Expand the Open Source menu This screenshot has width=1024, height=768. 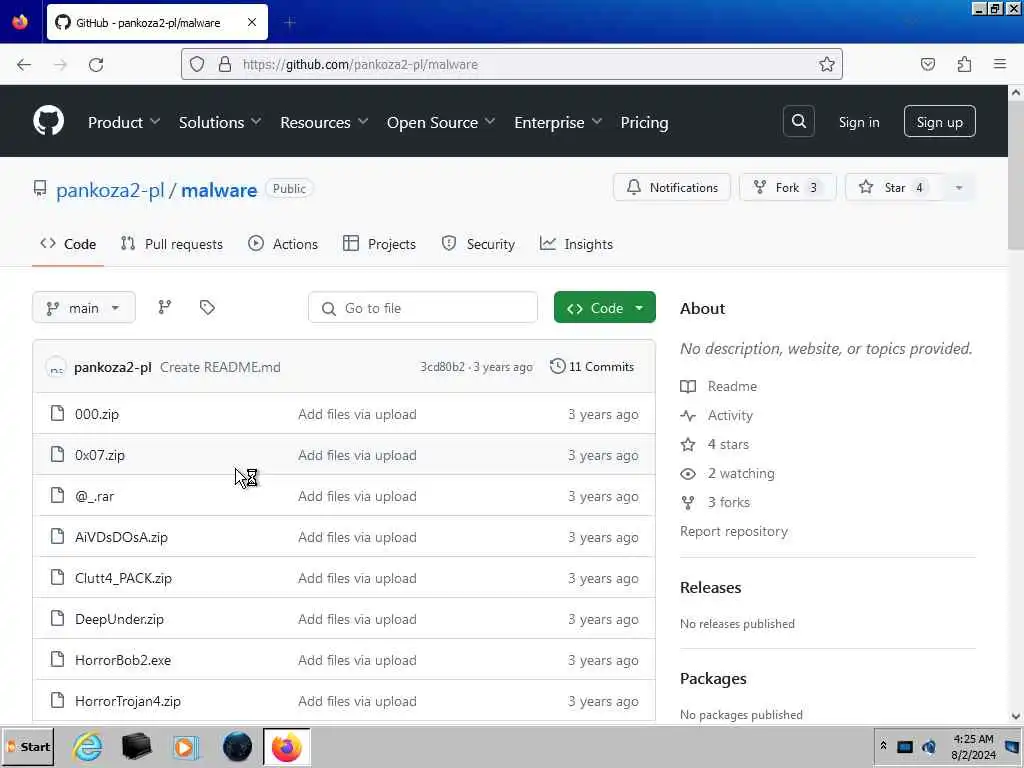441,122
